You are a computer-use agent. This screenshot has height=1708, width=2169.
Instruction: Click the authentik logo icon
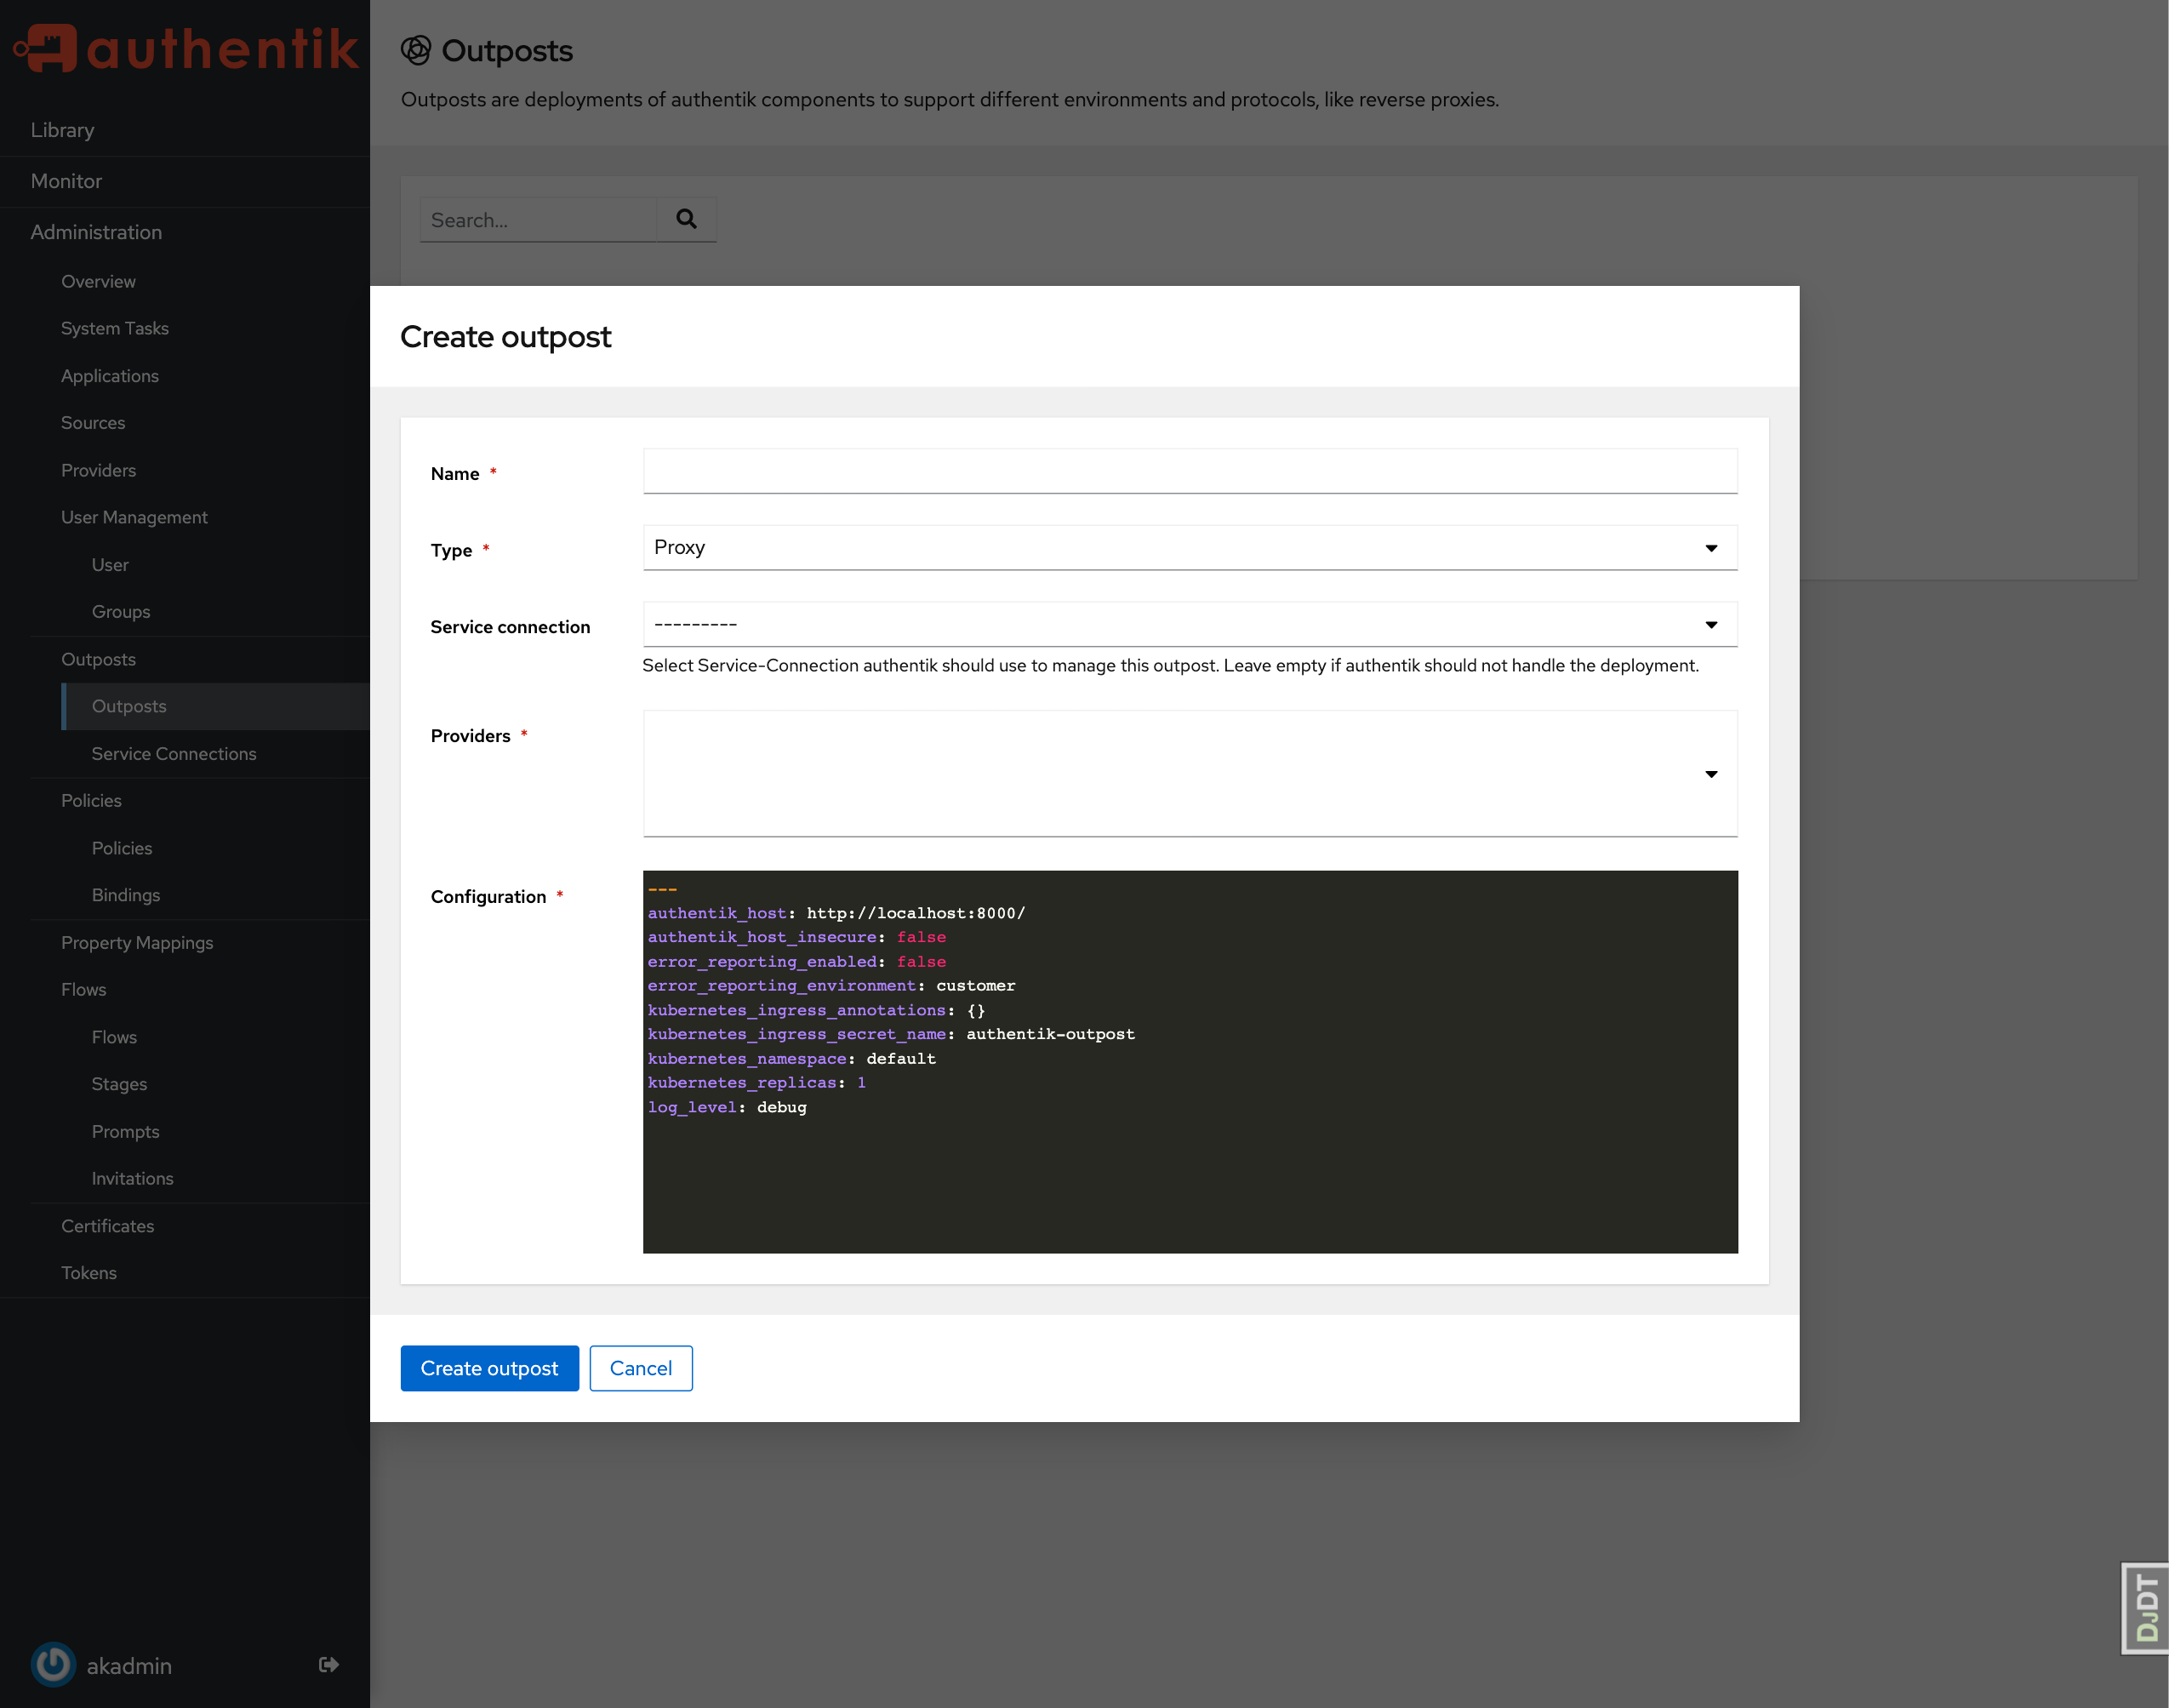(x=47, y=48)
